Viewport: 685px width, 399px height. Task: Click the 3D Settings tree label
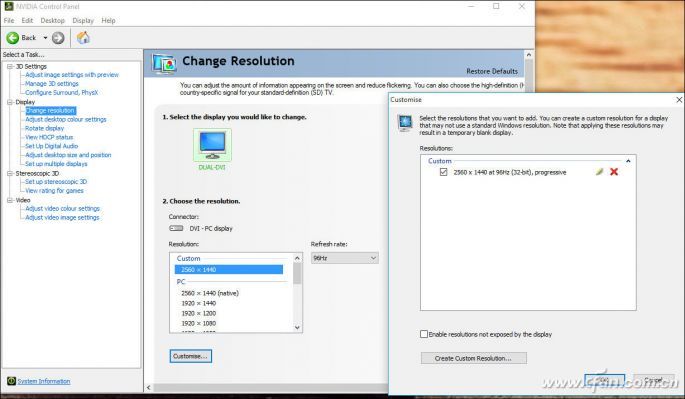point(31,66)
